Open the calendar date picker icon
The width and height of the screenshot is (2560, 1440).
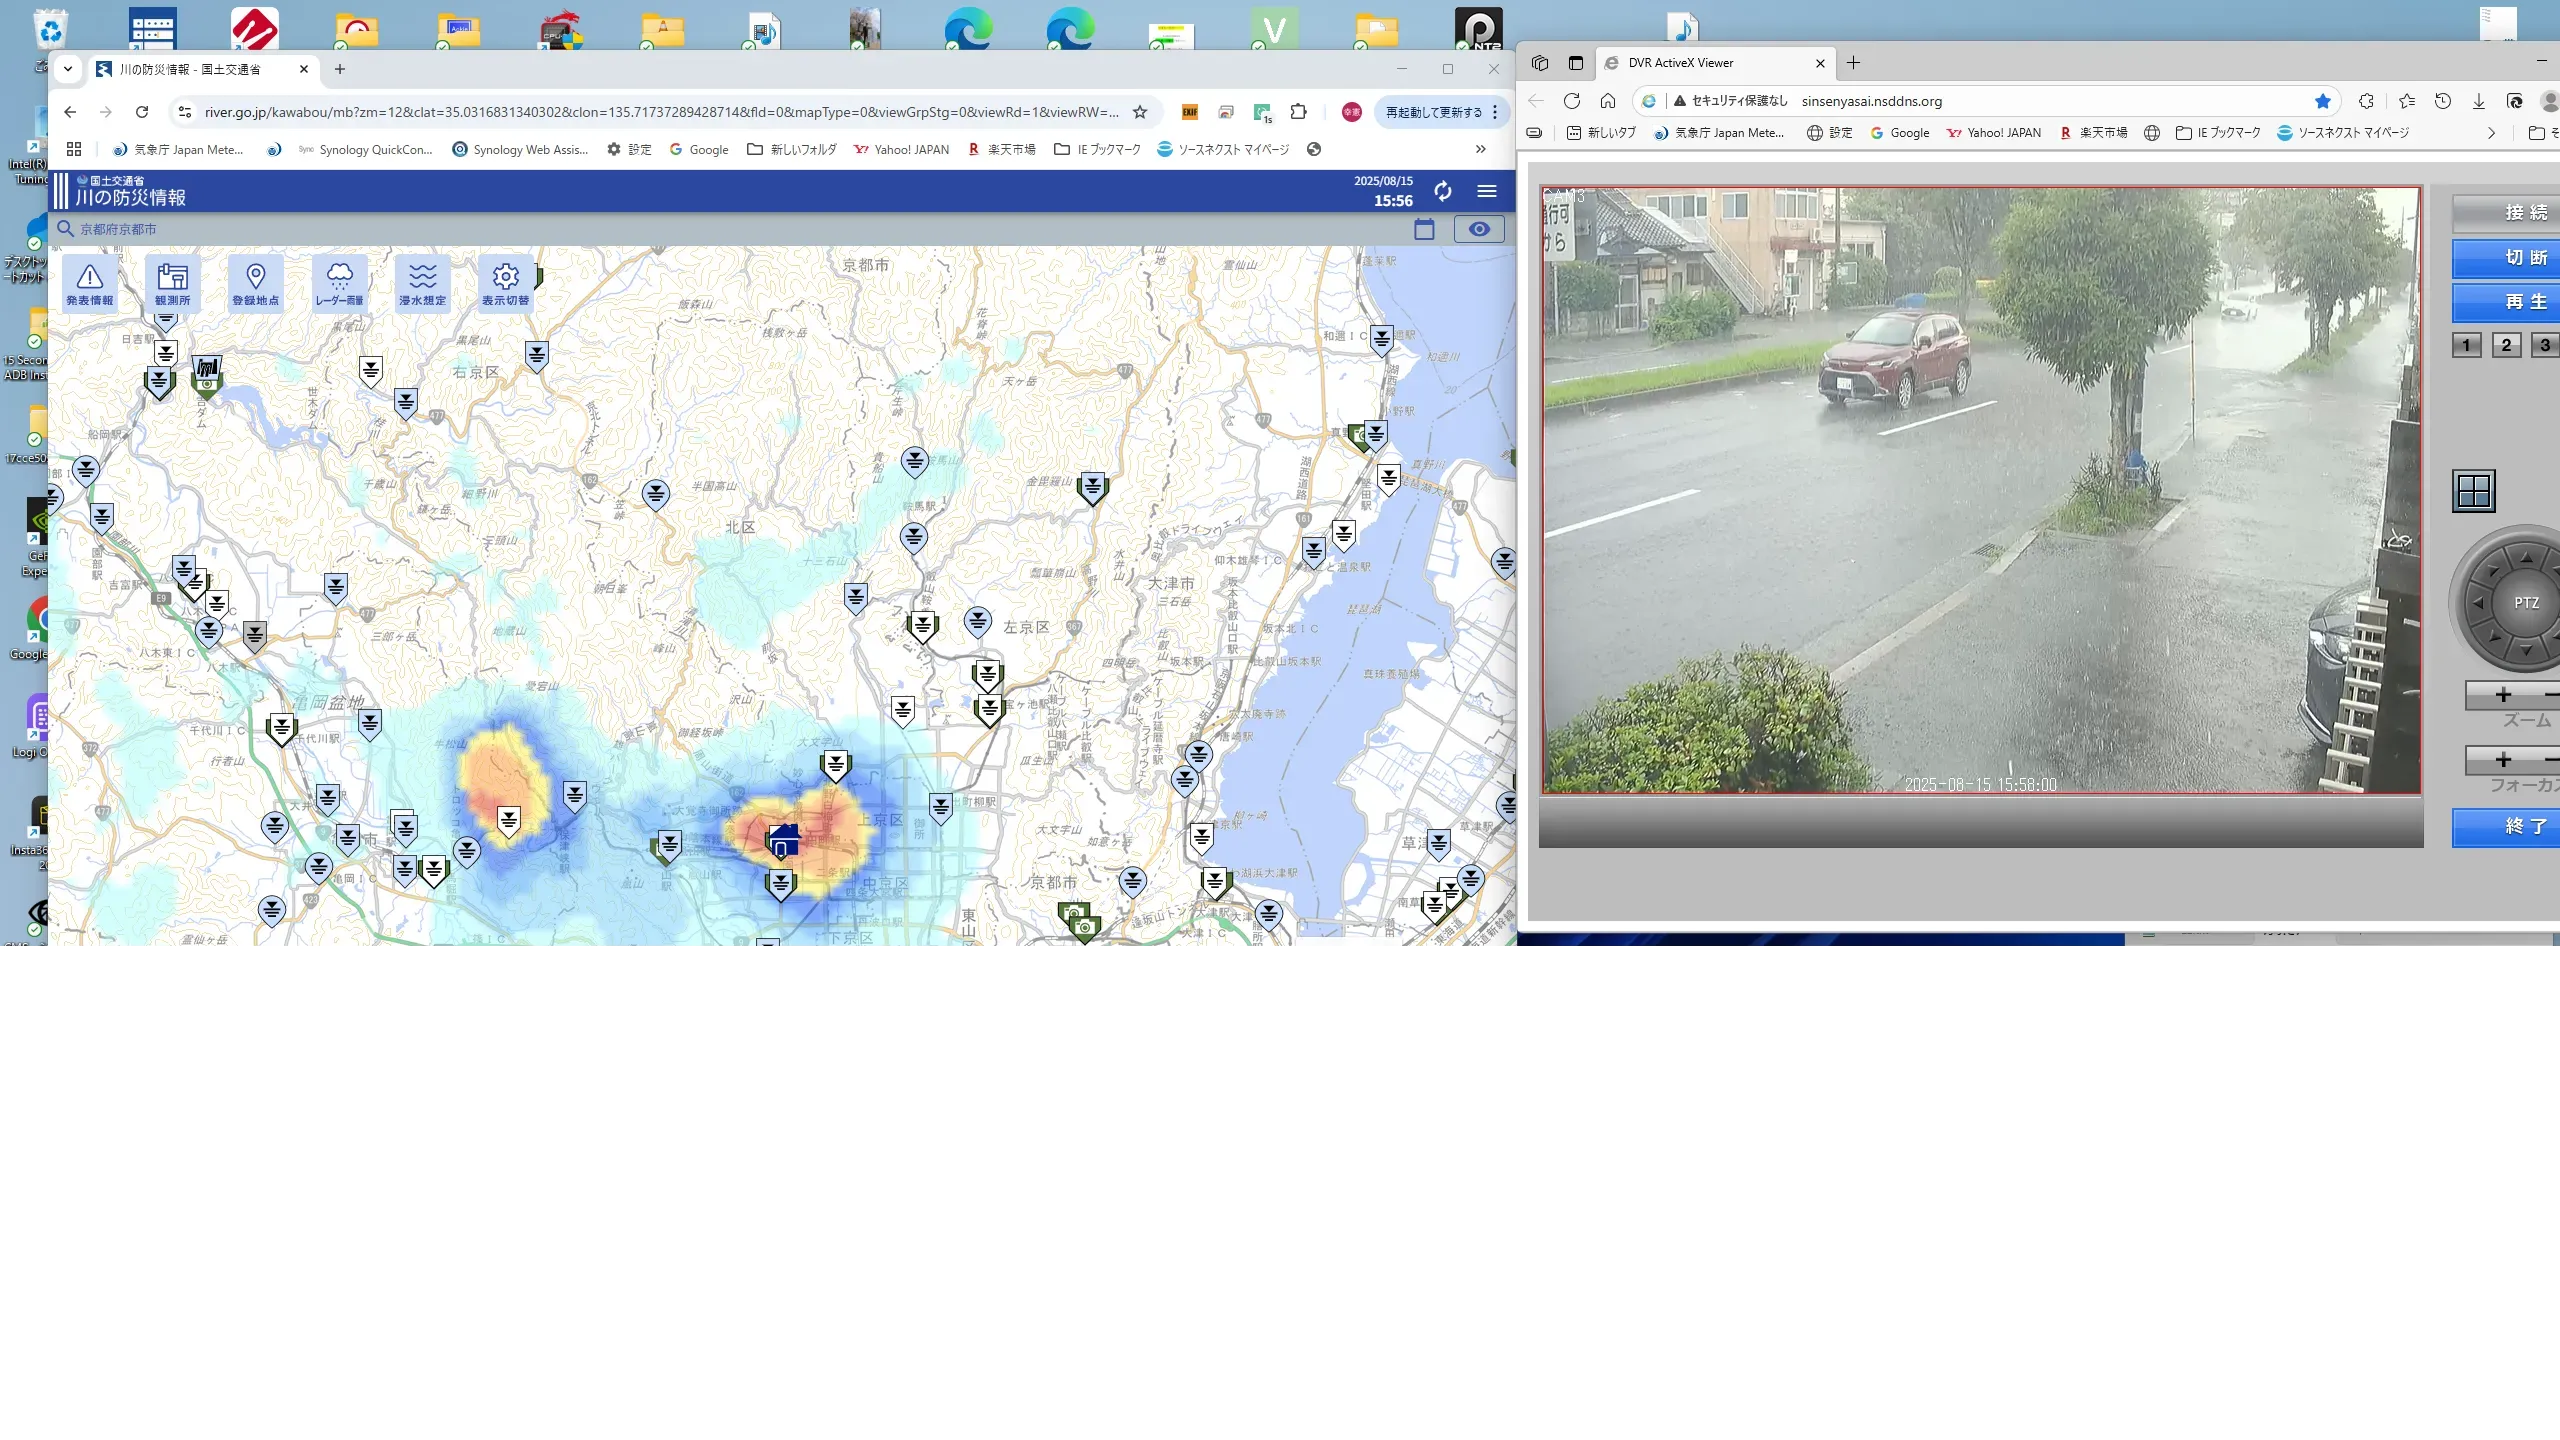[x=1424, y=229]
